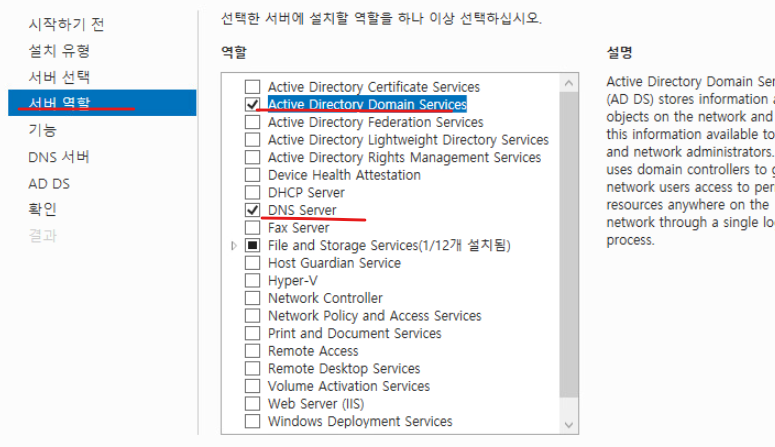Select the Remote Access role label
775x447 pixels.
(x=313, y=351)
